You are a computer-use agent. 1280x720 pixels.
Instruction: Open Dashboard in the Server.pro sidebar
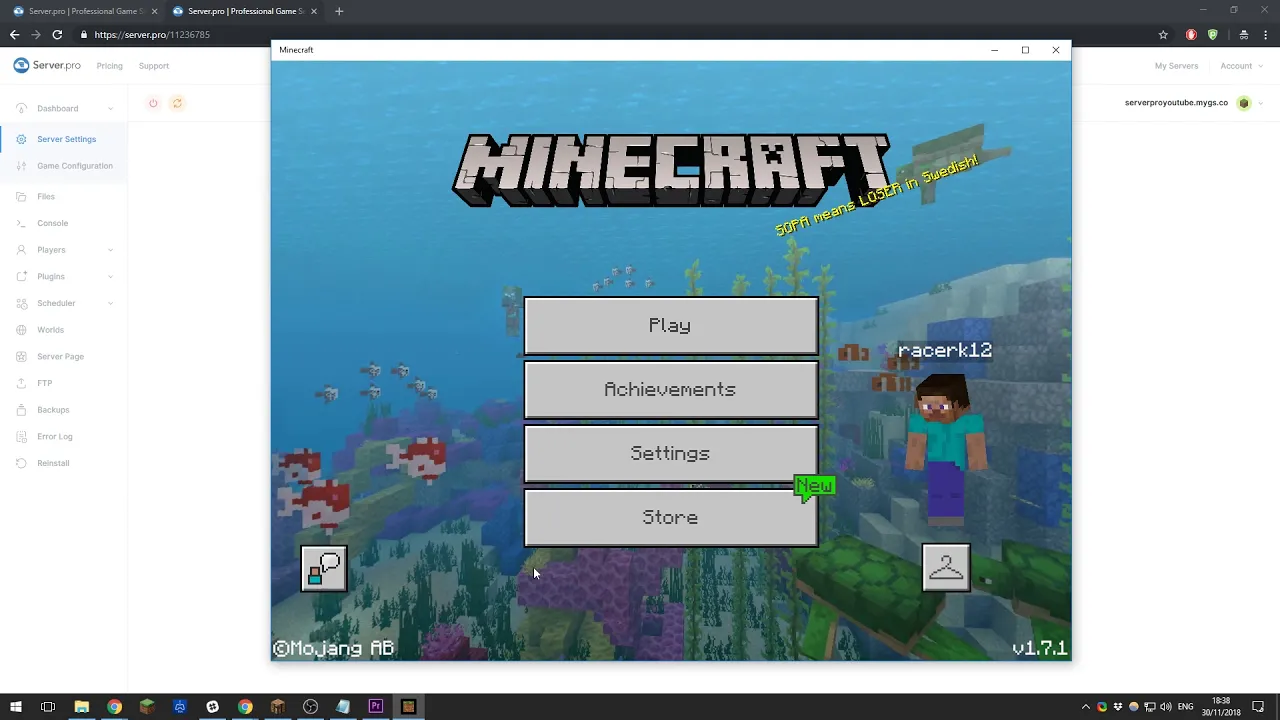[x=57, y=108]
